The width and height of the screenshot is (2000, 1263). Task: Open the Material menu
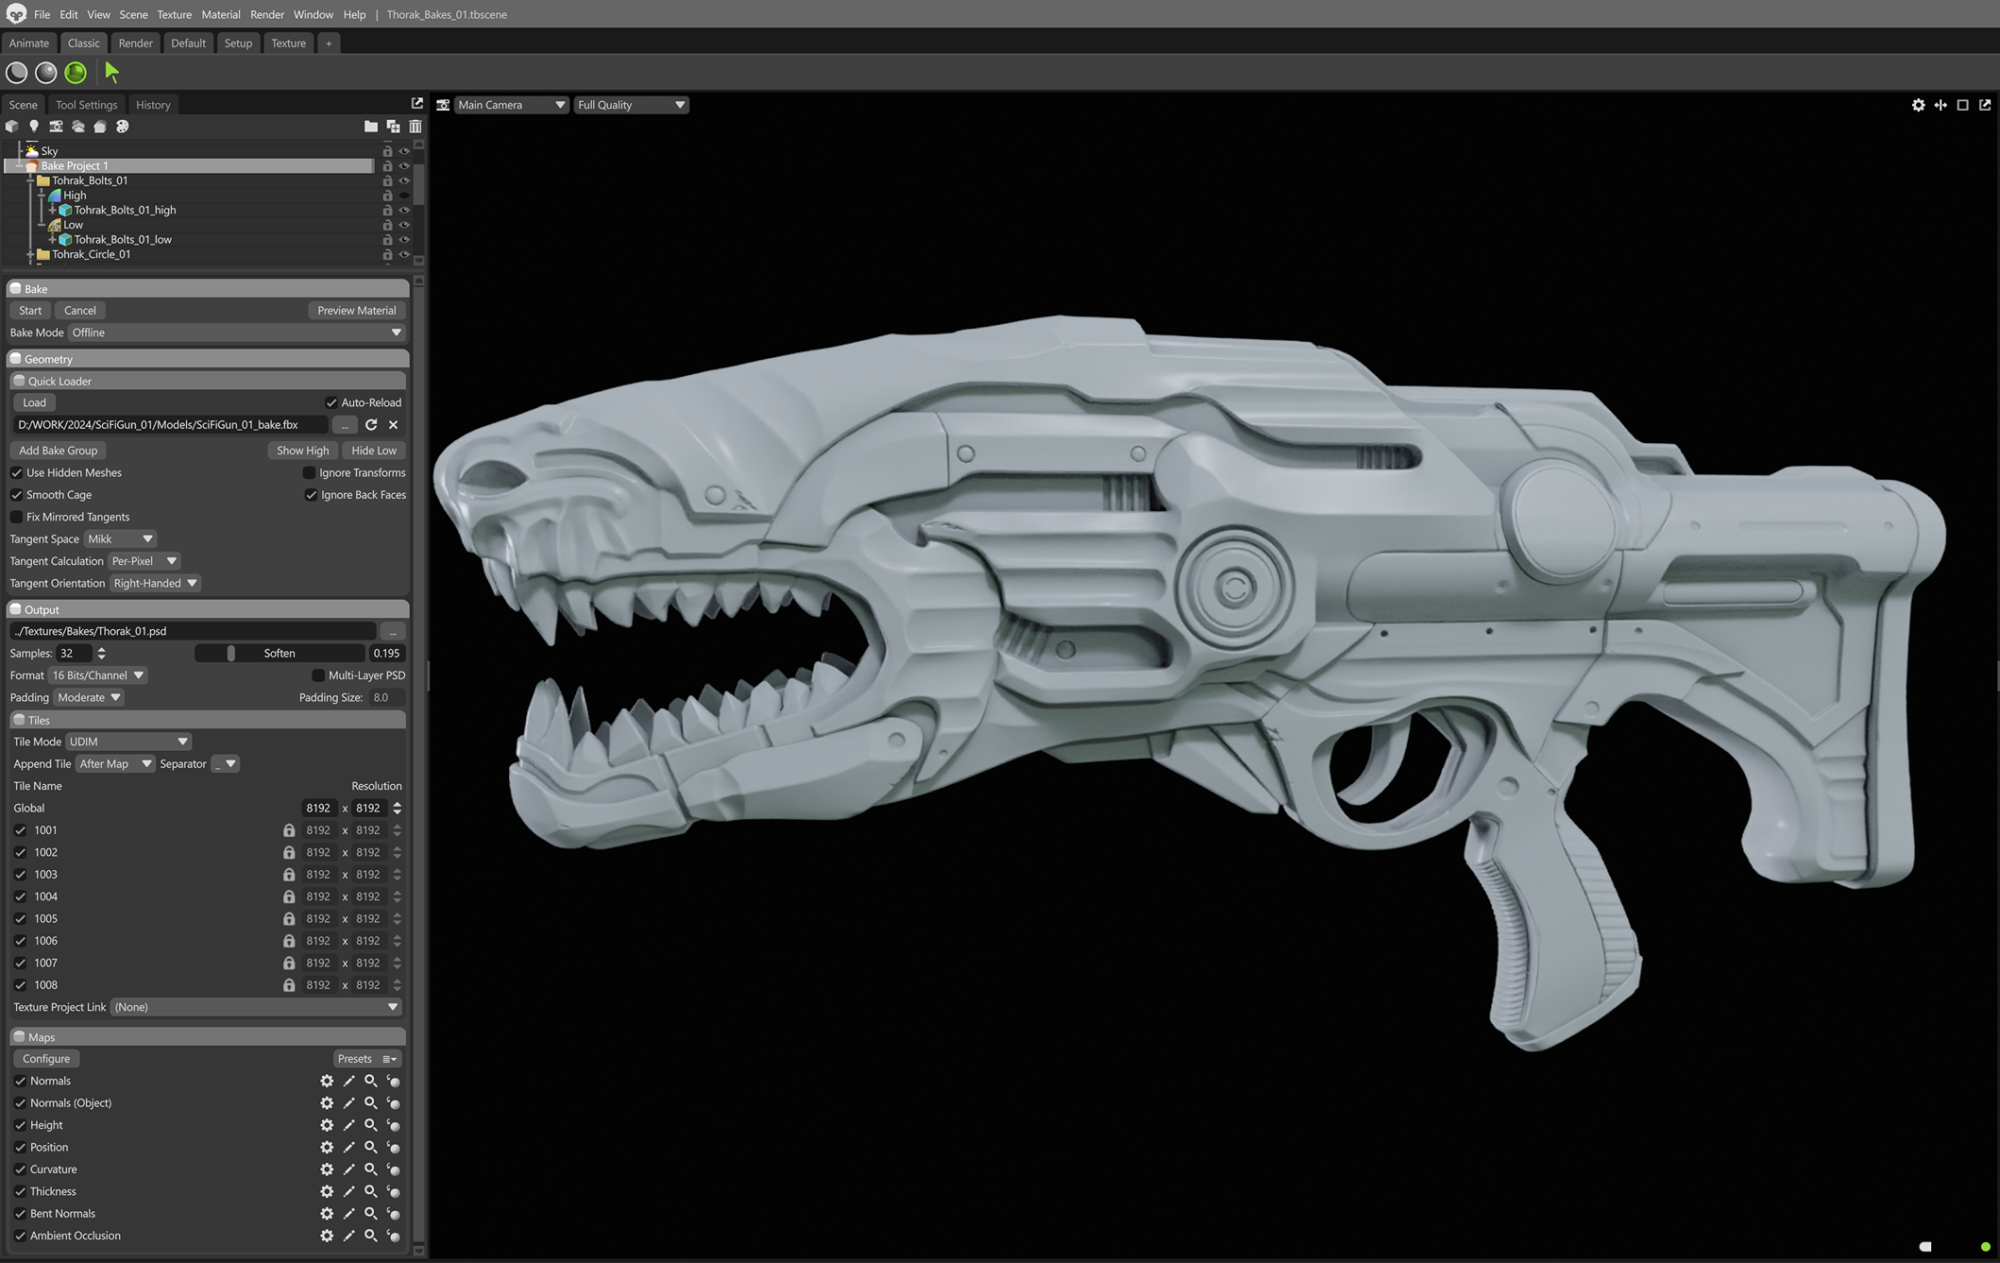click(220, 15)
